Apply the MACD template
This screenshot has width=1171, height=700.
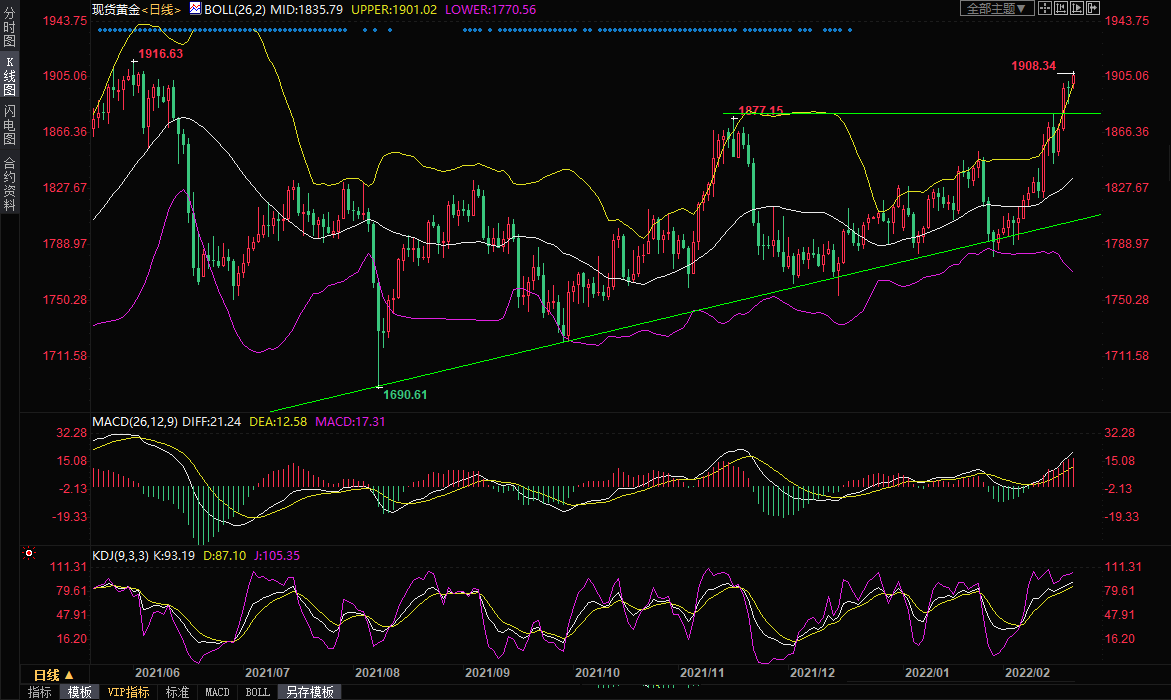click(x=217, y=692)
